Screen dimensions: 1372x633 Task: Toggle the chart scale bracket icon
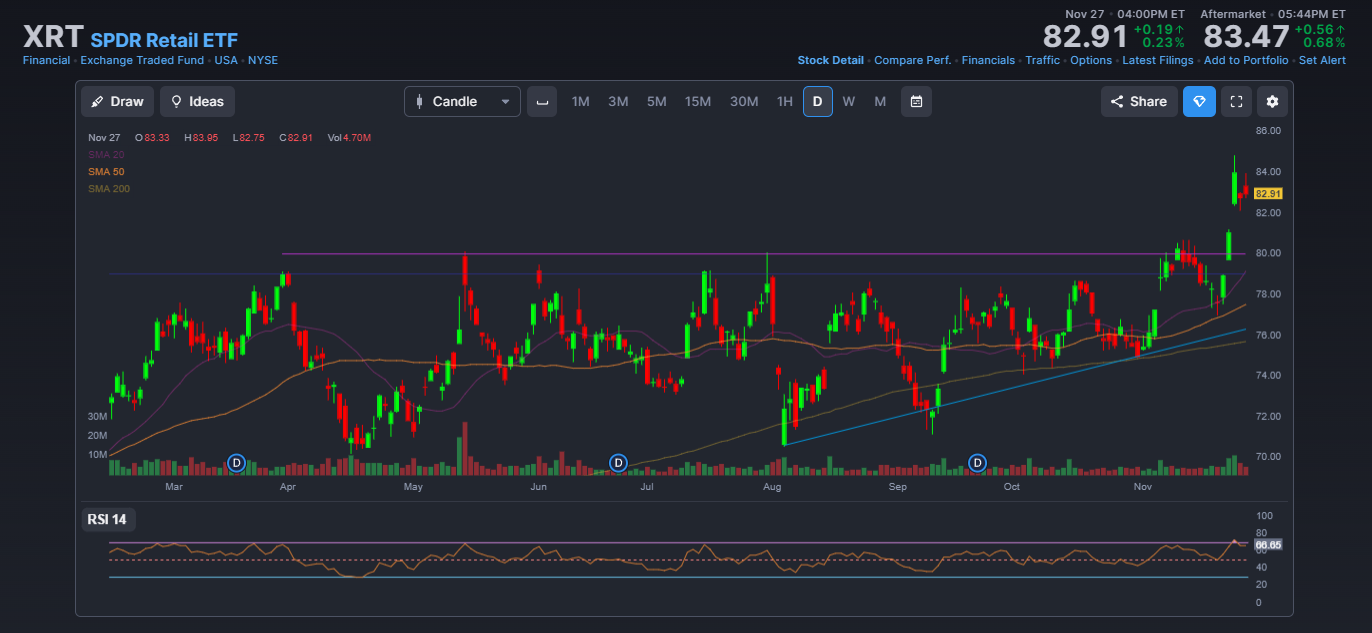click(542, 101)
